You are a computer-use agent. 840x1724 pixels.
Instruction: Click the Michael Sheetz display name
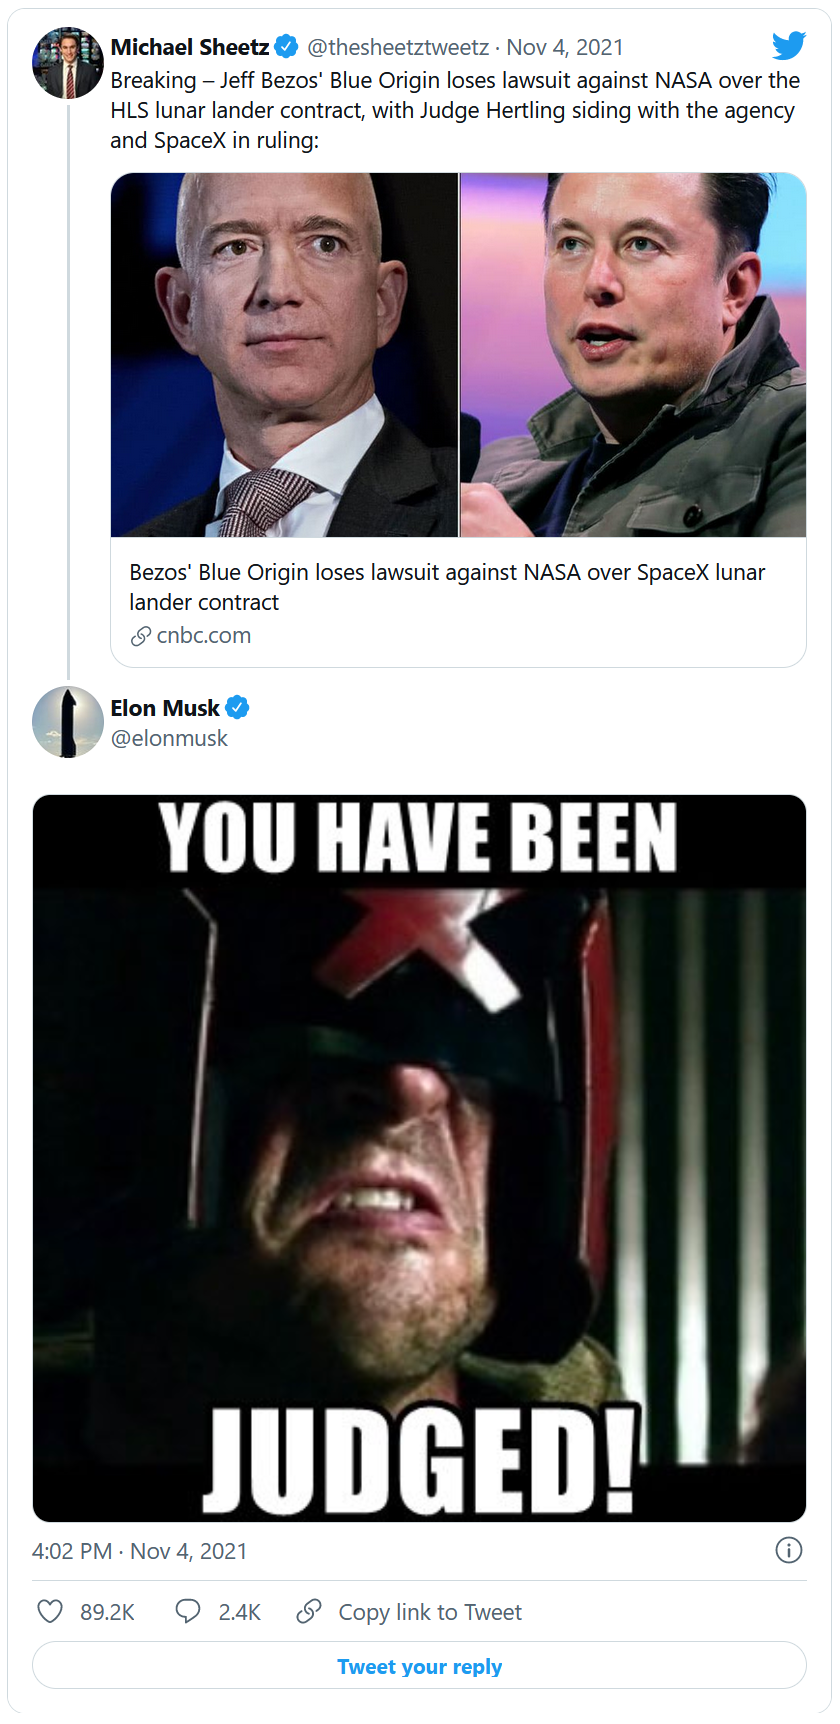tap(189, 47)
